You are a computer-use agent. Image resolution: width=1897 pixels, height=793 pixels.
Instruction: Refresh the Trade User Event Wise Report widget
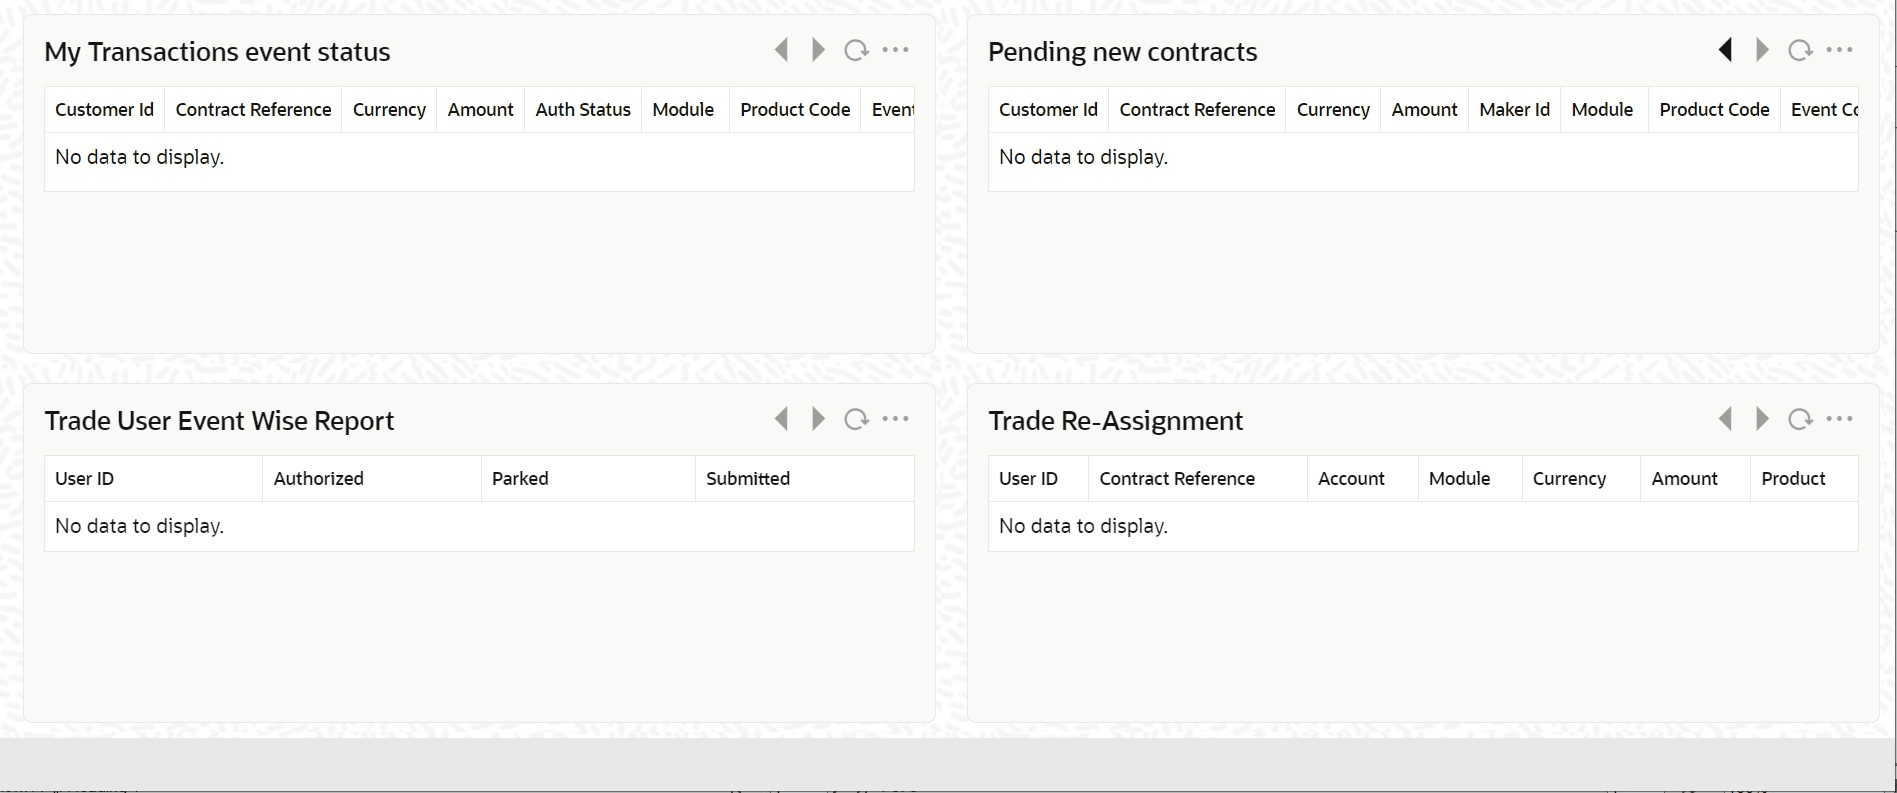857,419
